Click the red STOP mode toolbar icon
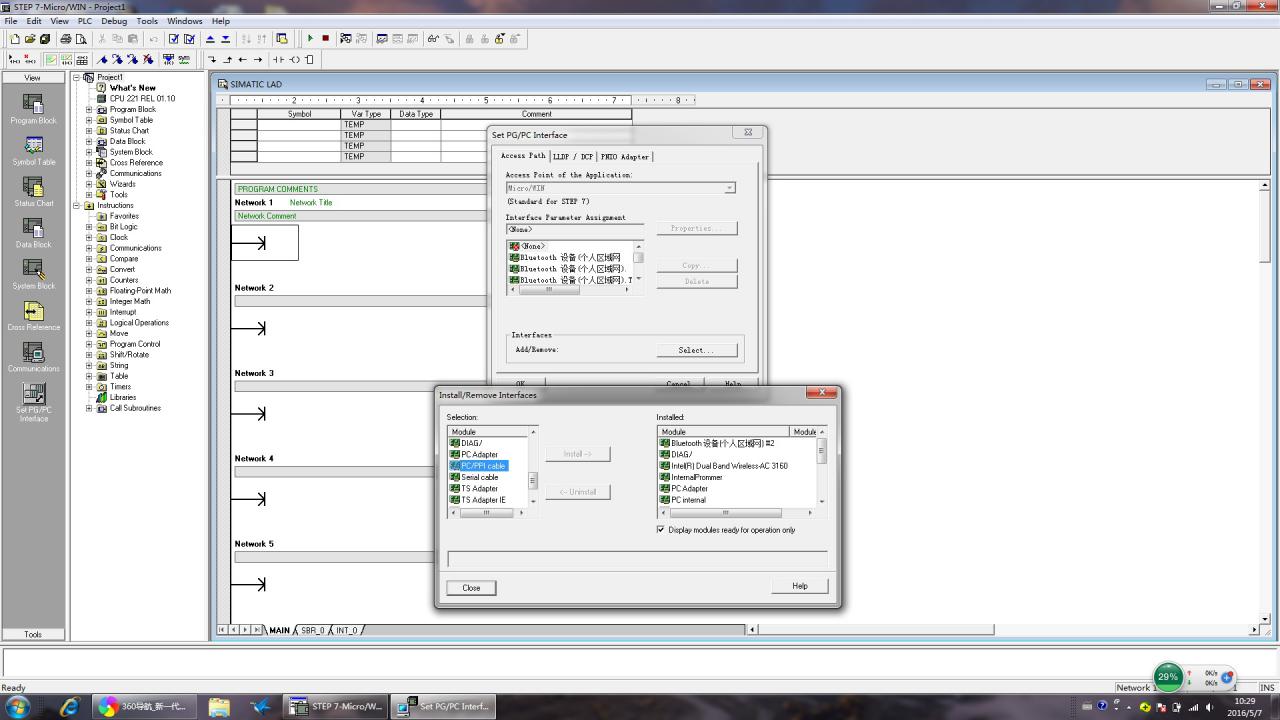 click(x=325, y=39)
